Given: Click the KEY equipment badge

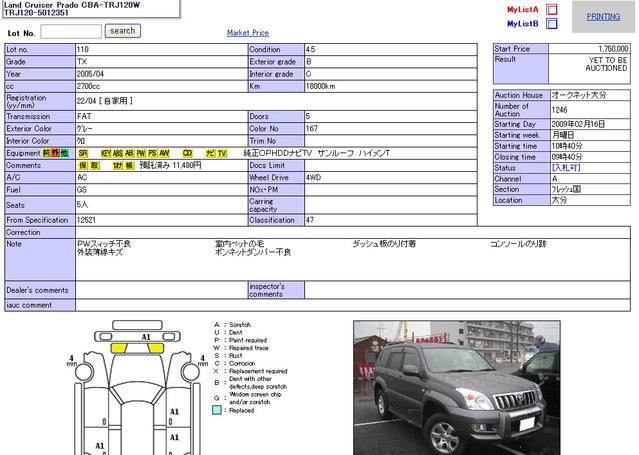Looking at the screenshot, I should [106, 153].
